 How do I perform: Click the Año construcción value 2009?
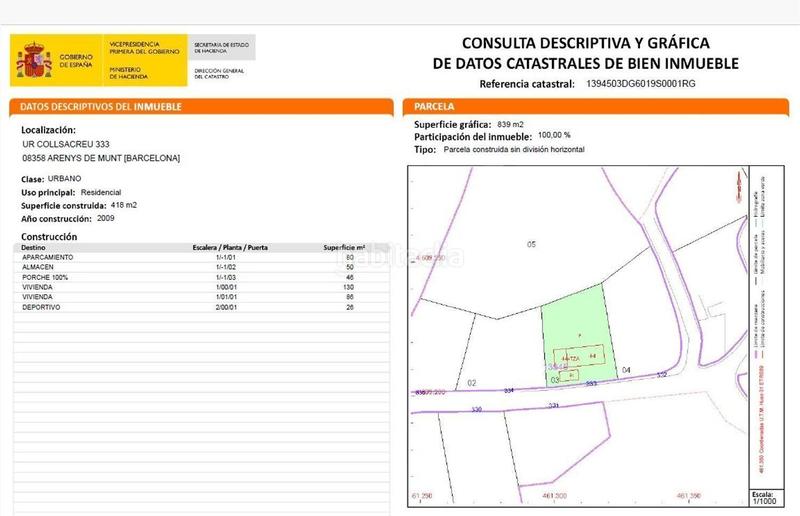(x=109, y=218)
